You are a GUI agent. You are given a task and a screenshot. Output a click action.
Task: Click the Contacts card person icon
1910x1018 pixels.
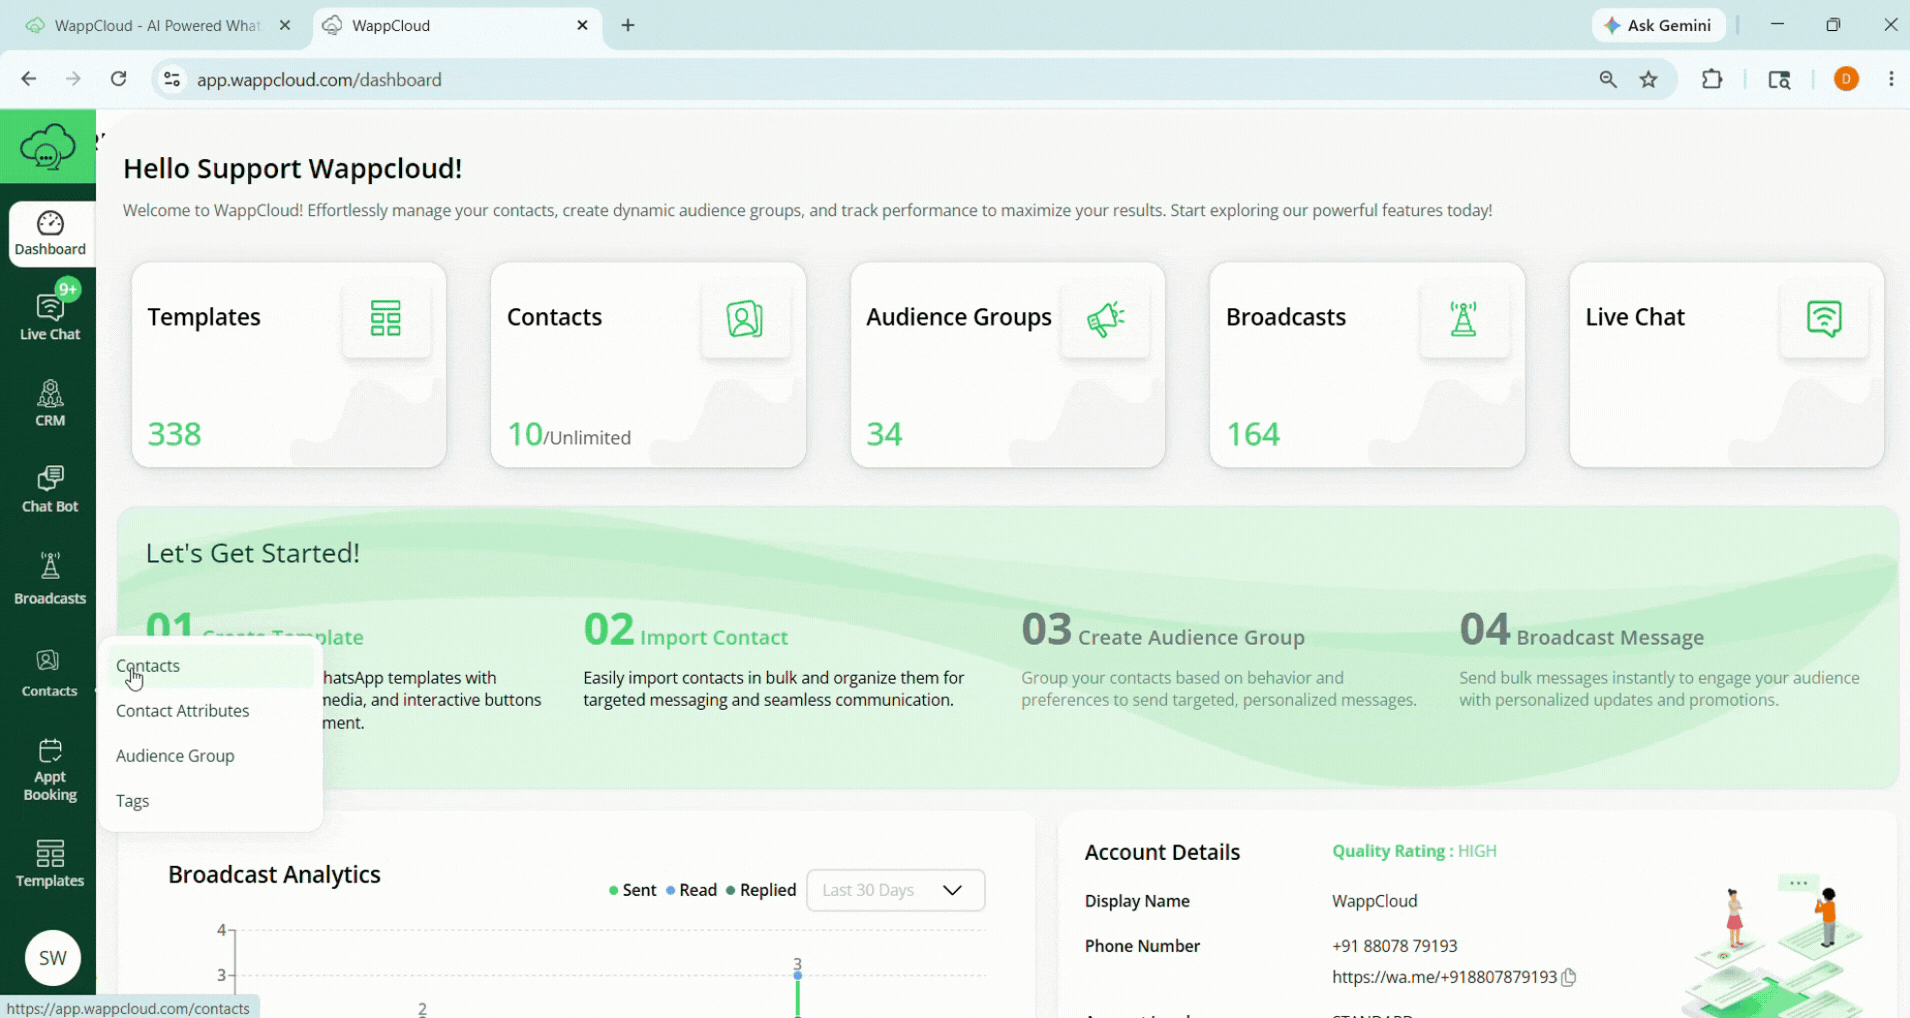pyautogui.click(x=745, y=318)
